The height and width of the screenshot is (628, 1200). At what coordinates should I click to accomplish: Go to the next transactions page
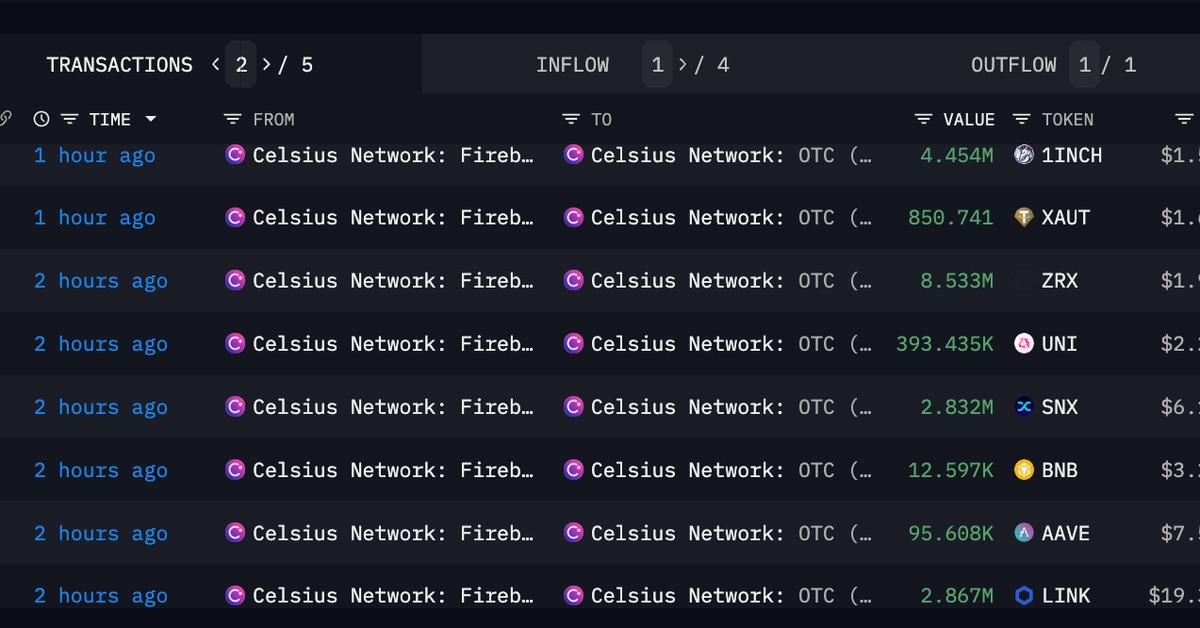pos(266,65)
